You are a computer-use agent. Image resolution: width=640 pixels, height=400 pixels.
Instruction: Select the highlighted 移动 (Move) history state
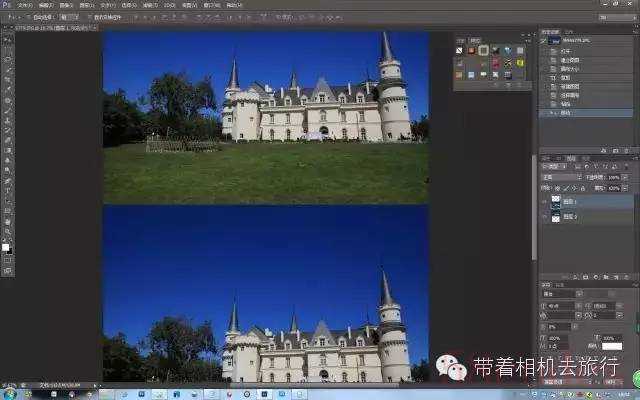tap(586, 113)
